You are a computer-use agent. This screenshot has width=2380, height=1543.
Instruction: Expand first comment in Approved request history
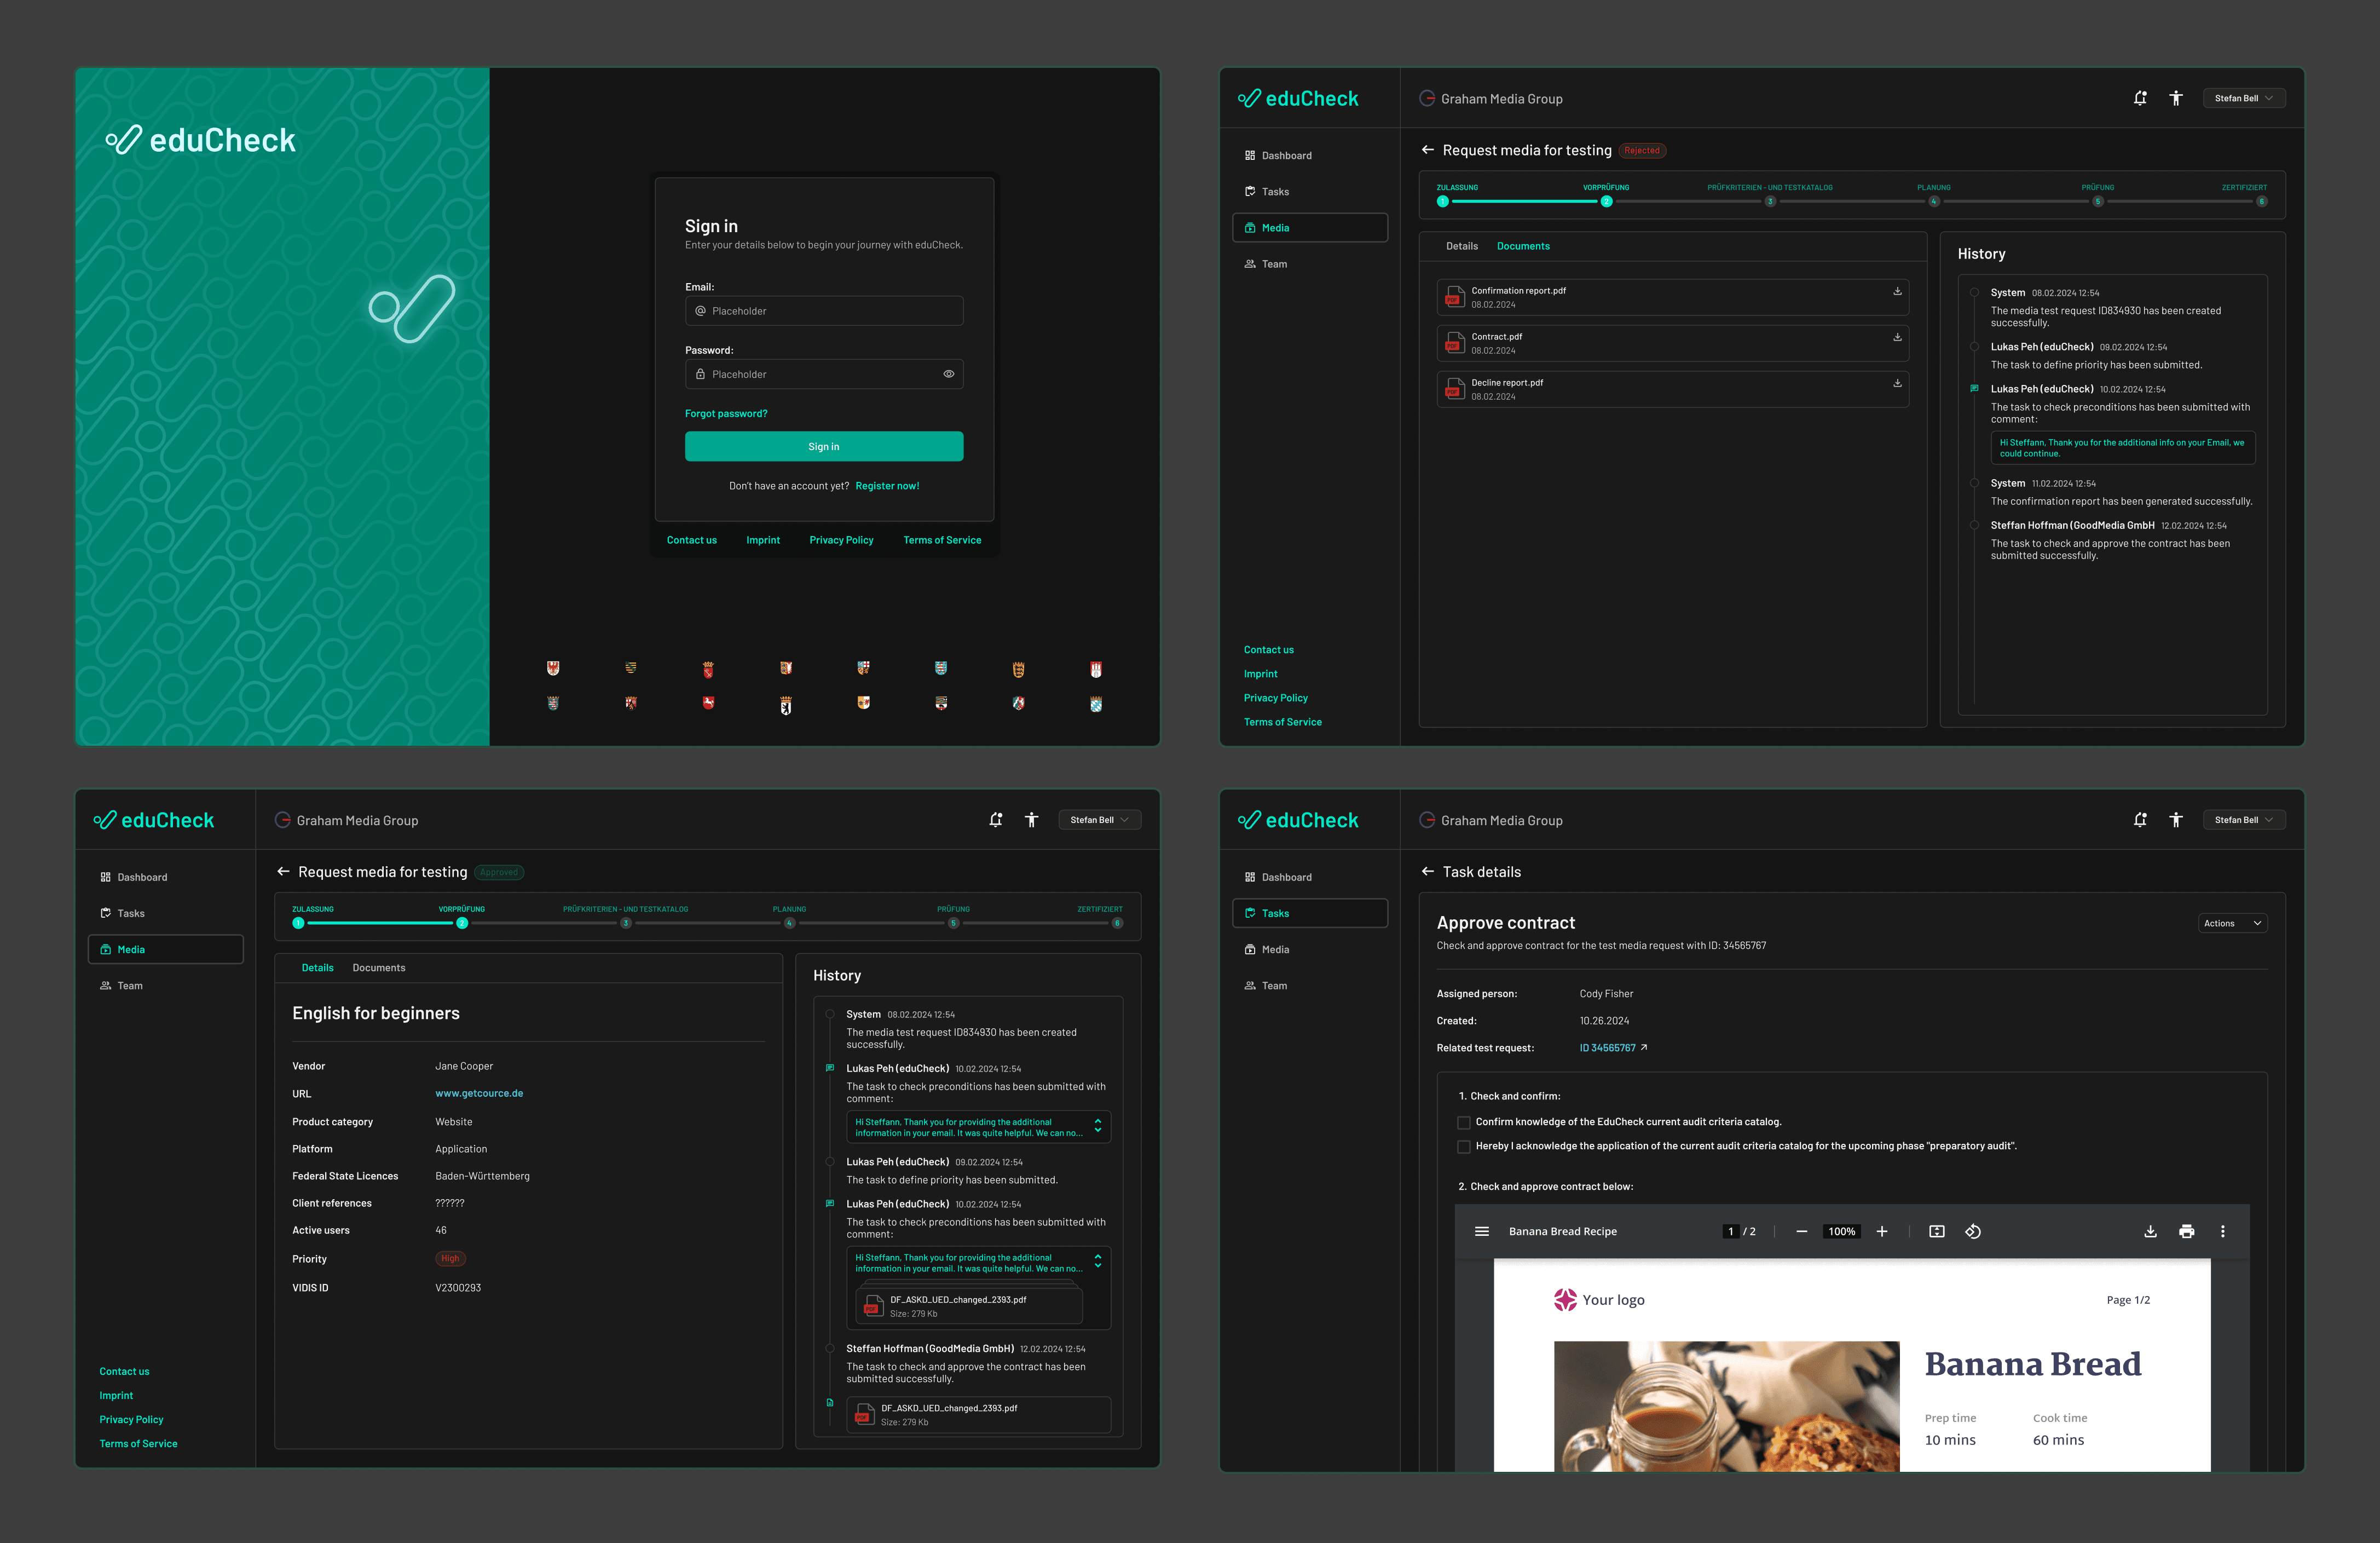point(1097,1126)
